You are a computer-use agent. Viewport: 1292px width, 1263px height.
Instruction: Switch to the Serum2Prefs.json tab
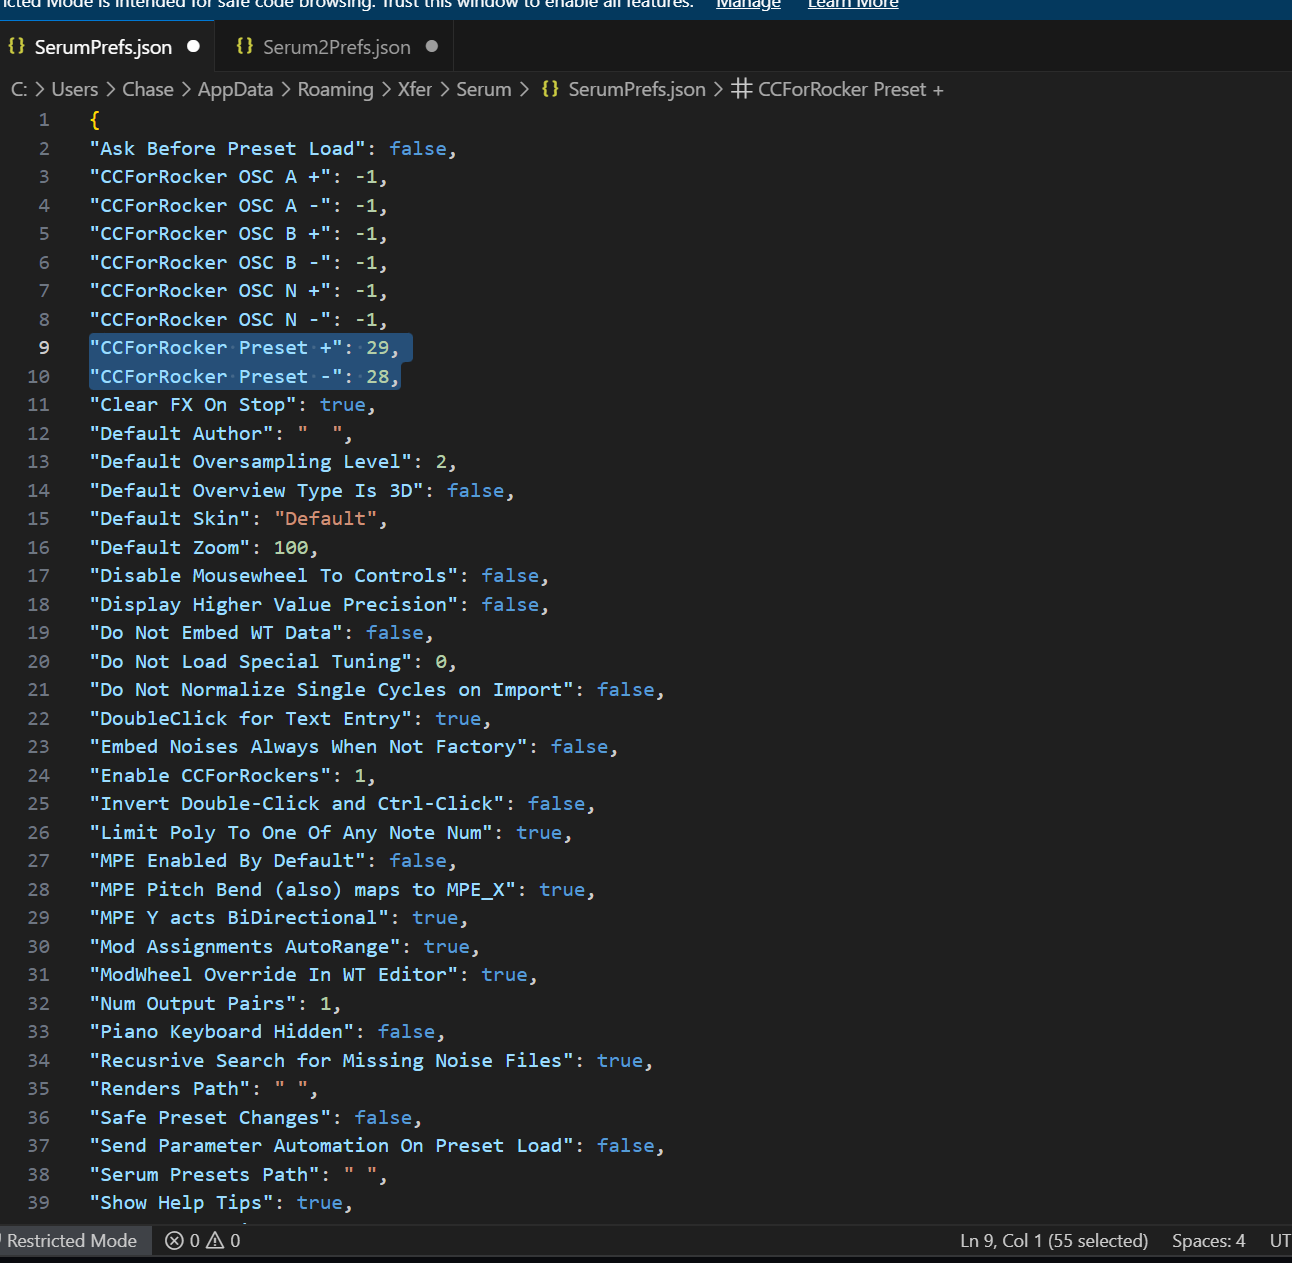pyautogui.click(x=336, y=47)
